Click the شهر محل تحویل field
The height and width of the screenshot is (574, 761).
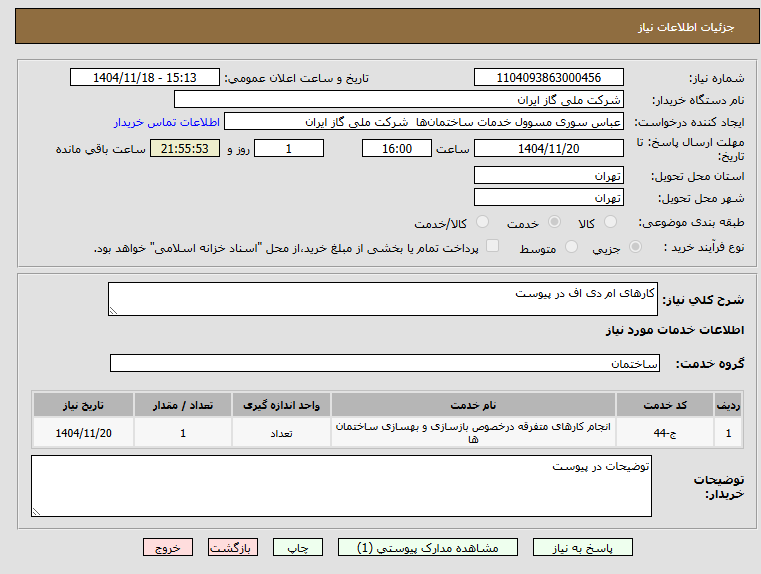549,197
